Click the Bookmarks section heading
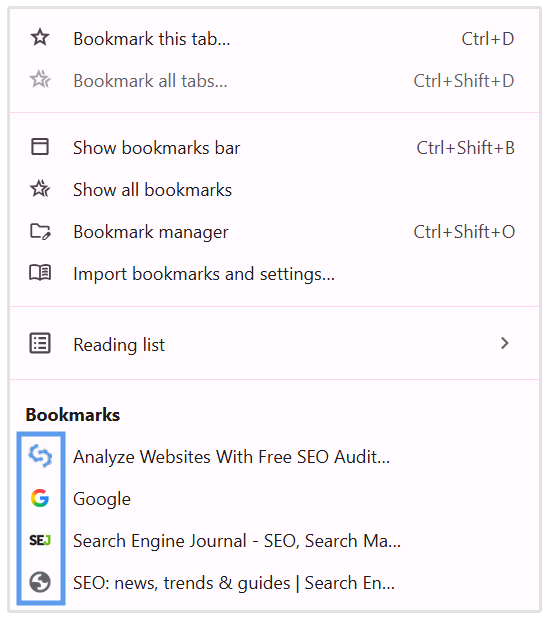This screenshot has width=550, height=620. [x=73, y=415]
